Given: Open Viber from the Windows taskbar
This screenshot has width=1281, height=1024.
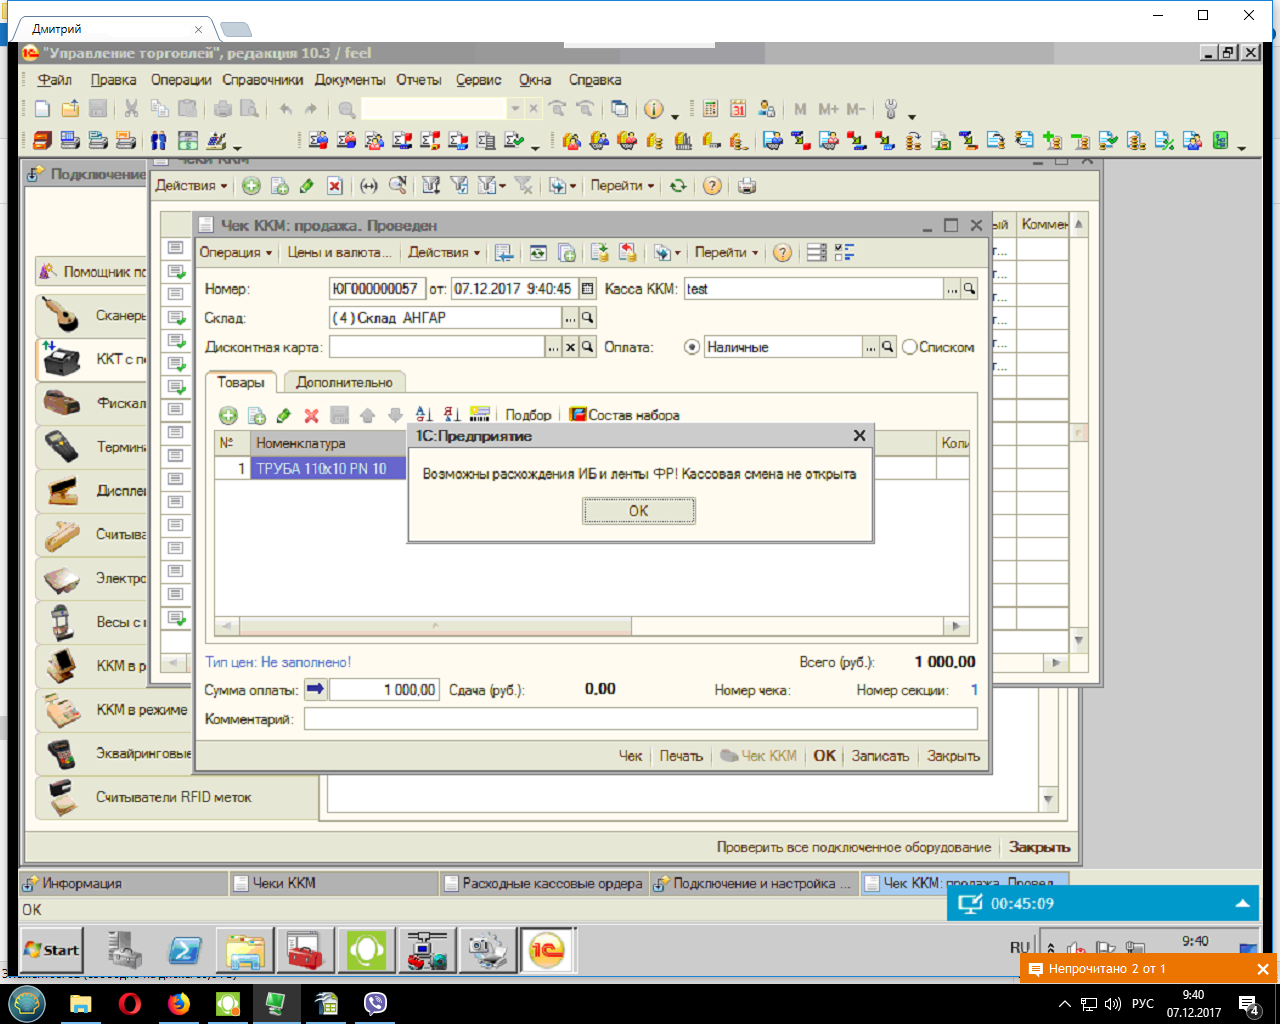Looking at the screenshot, I should click(375, 1003).
